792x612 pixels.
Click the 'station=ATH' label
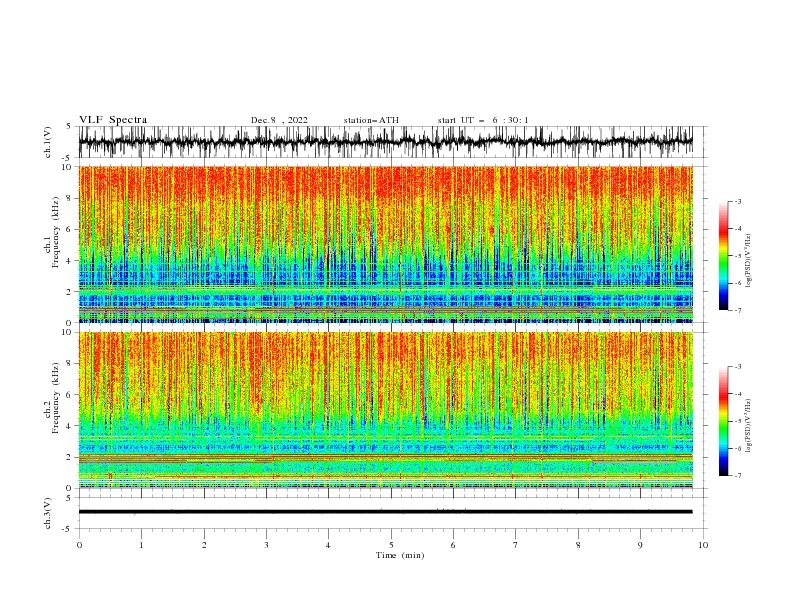click(x=371, y=120)
